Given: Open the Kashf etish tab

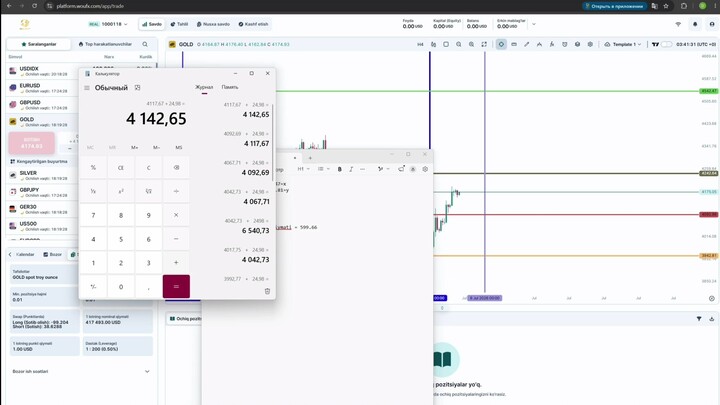Looking at the screenshot, I should (x=253, y=24).
